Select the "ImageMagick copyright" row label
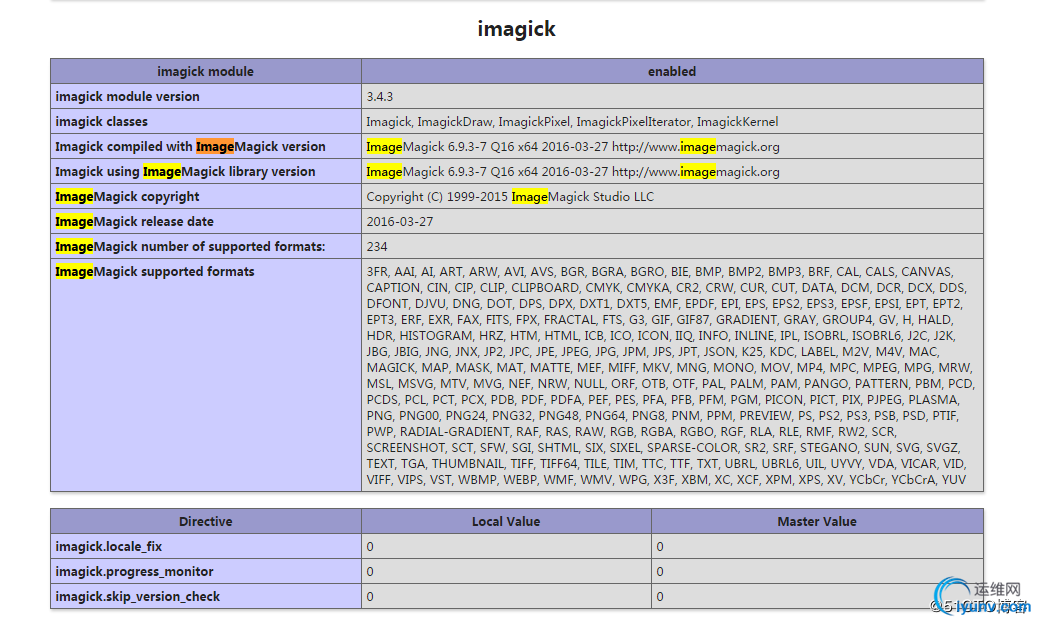This screenshot has width=1037, height=623. coord(127,196)
